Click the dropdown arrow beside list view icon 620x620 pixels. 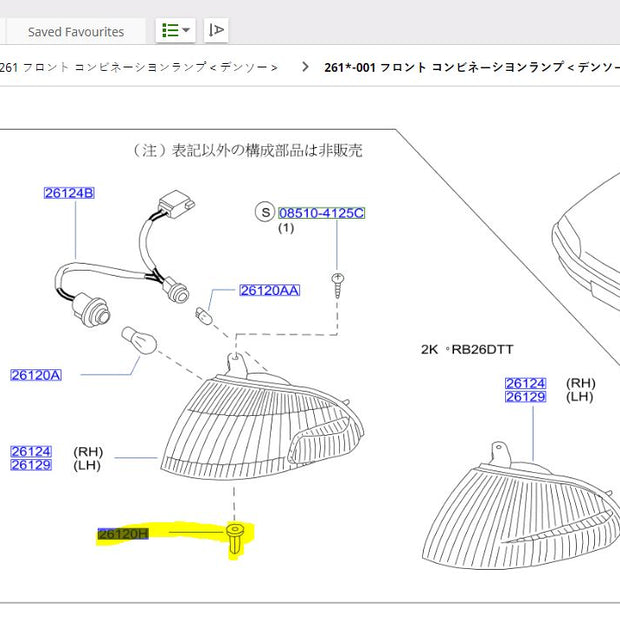(187, 31)
